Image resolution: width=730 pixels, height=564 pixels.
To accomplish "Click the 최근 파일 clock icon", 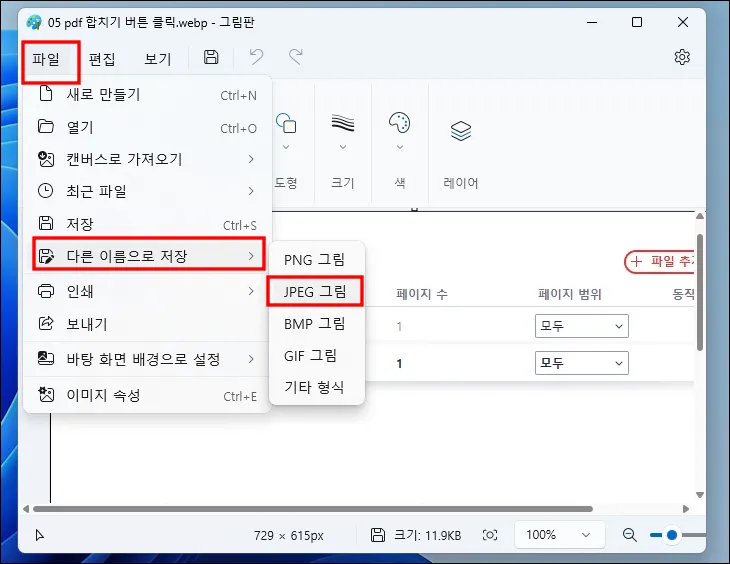I will coord(45,190).
